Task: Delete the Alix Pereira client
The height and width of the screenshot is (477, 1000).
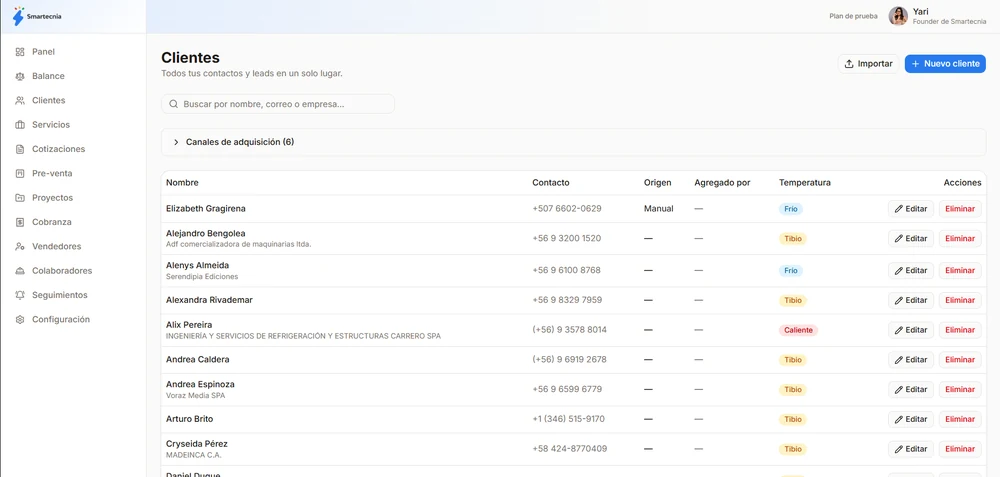Action: [960, 330]
